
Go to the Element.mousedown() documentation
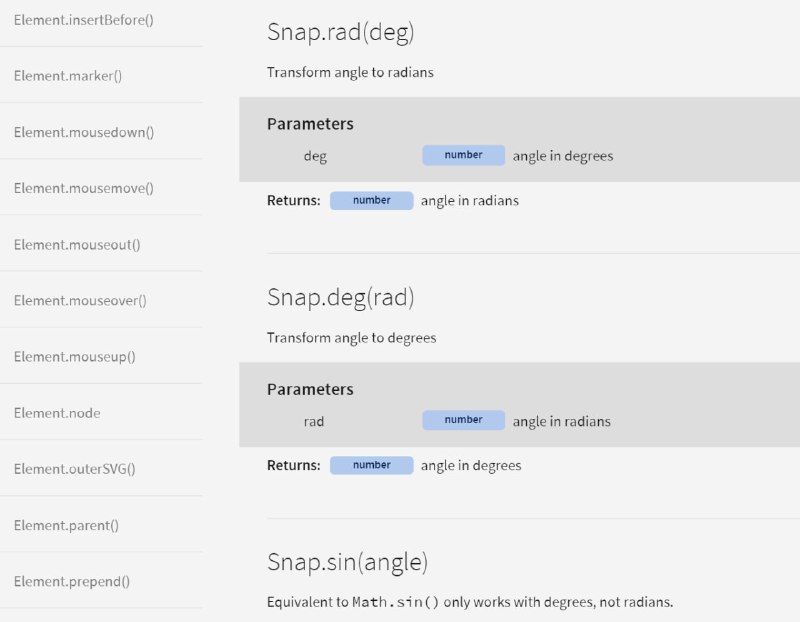click(84, 132)
